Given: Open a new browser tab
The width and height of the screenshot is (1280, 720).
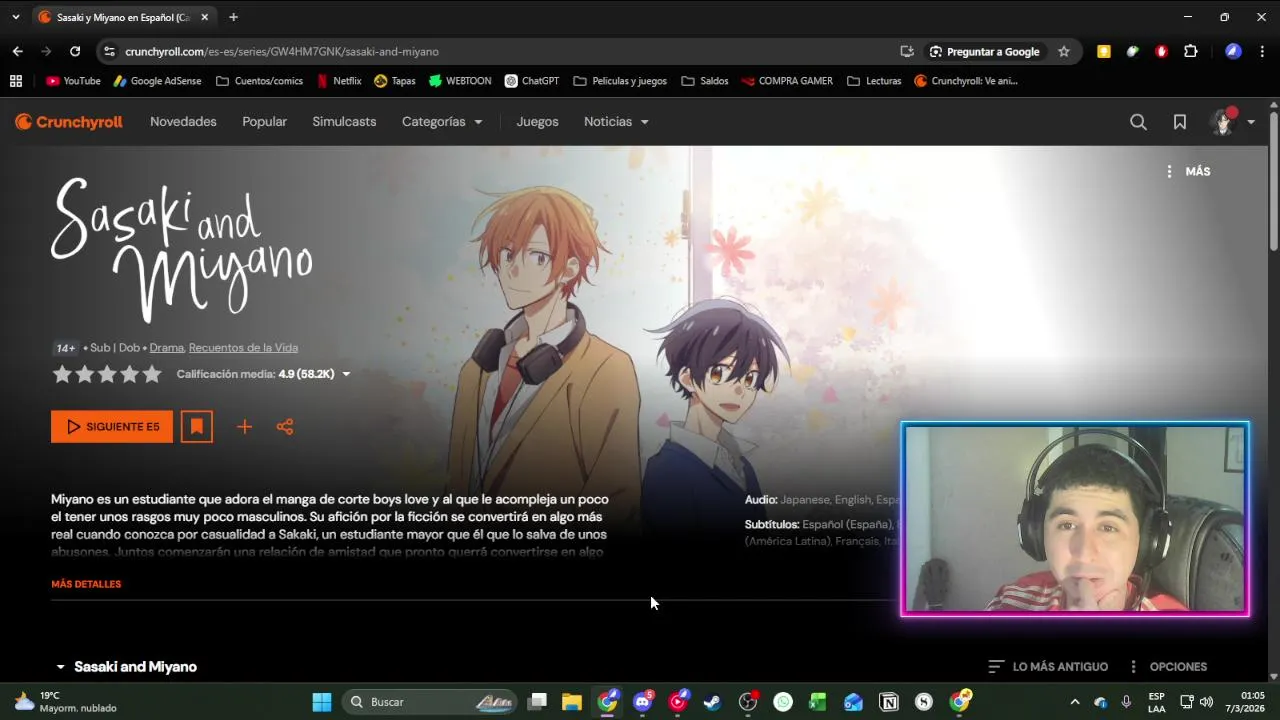Looking at the screenshot, I should coord(233,17).
